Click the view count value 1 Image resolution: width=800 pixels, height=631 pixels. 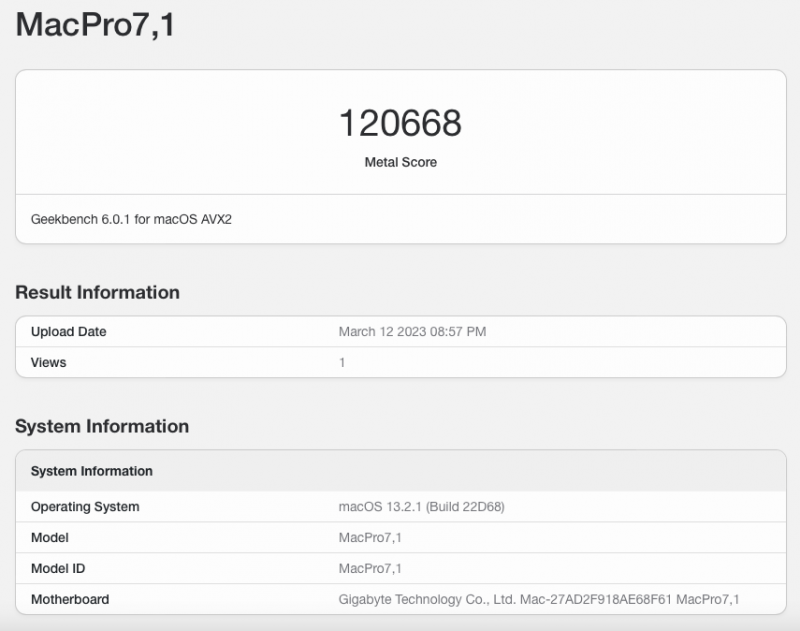[x=342, y=362]
